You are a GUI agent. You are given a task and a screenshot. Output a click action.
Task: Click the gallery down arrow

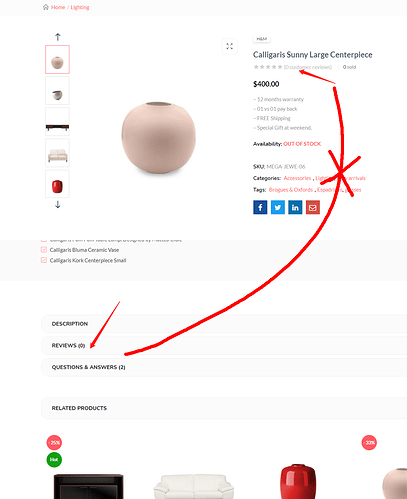58,204
